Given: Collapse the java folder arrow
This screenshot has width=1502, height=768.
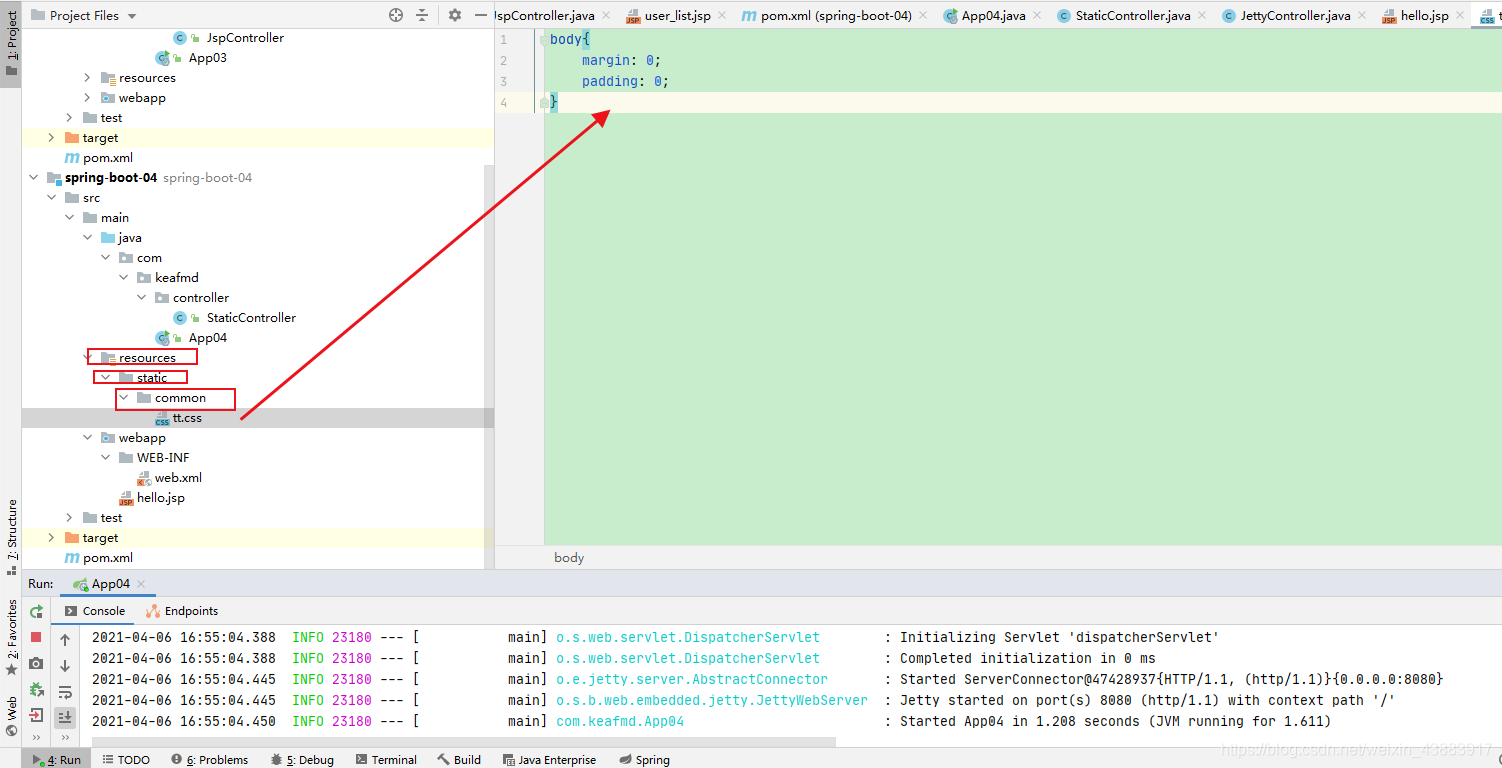Looking at the screenshot, I should coord(88,238).
